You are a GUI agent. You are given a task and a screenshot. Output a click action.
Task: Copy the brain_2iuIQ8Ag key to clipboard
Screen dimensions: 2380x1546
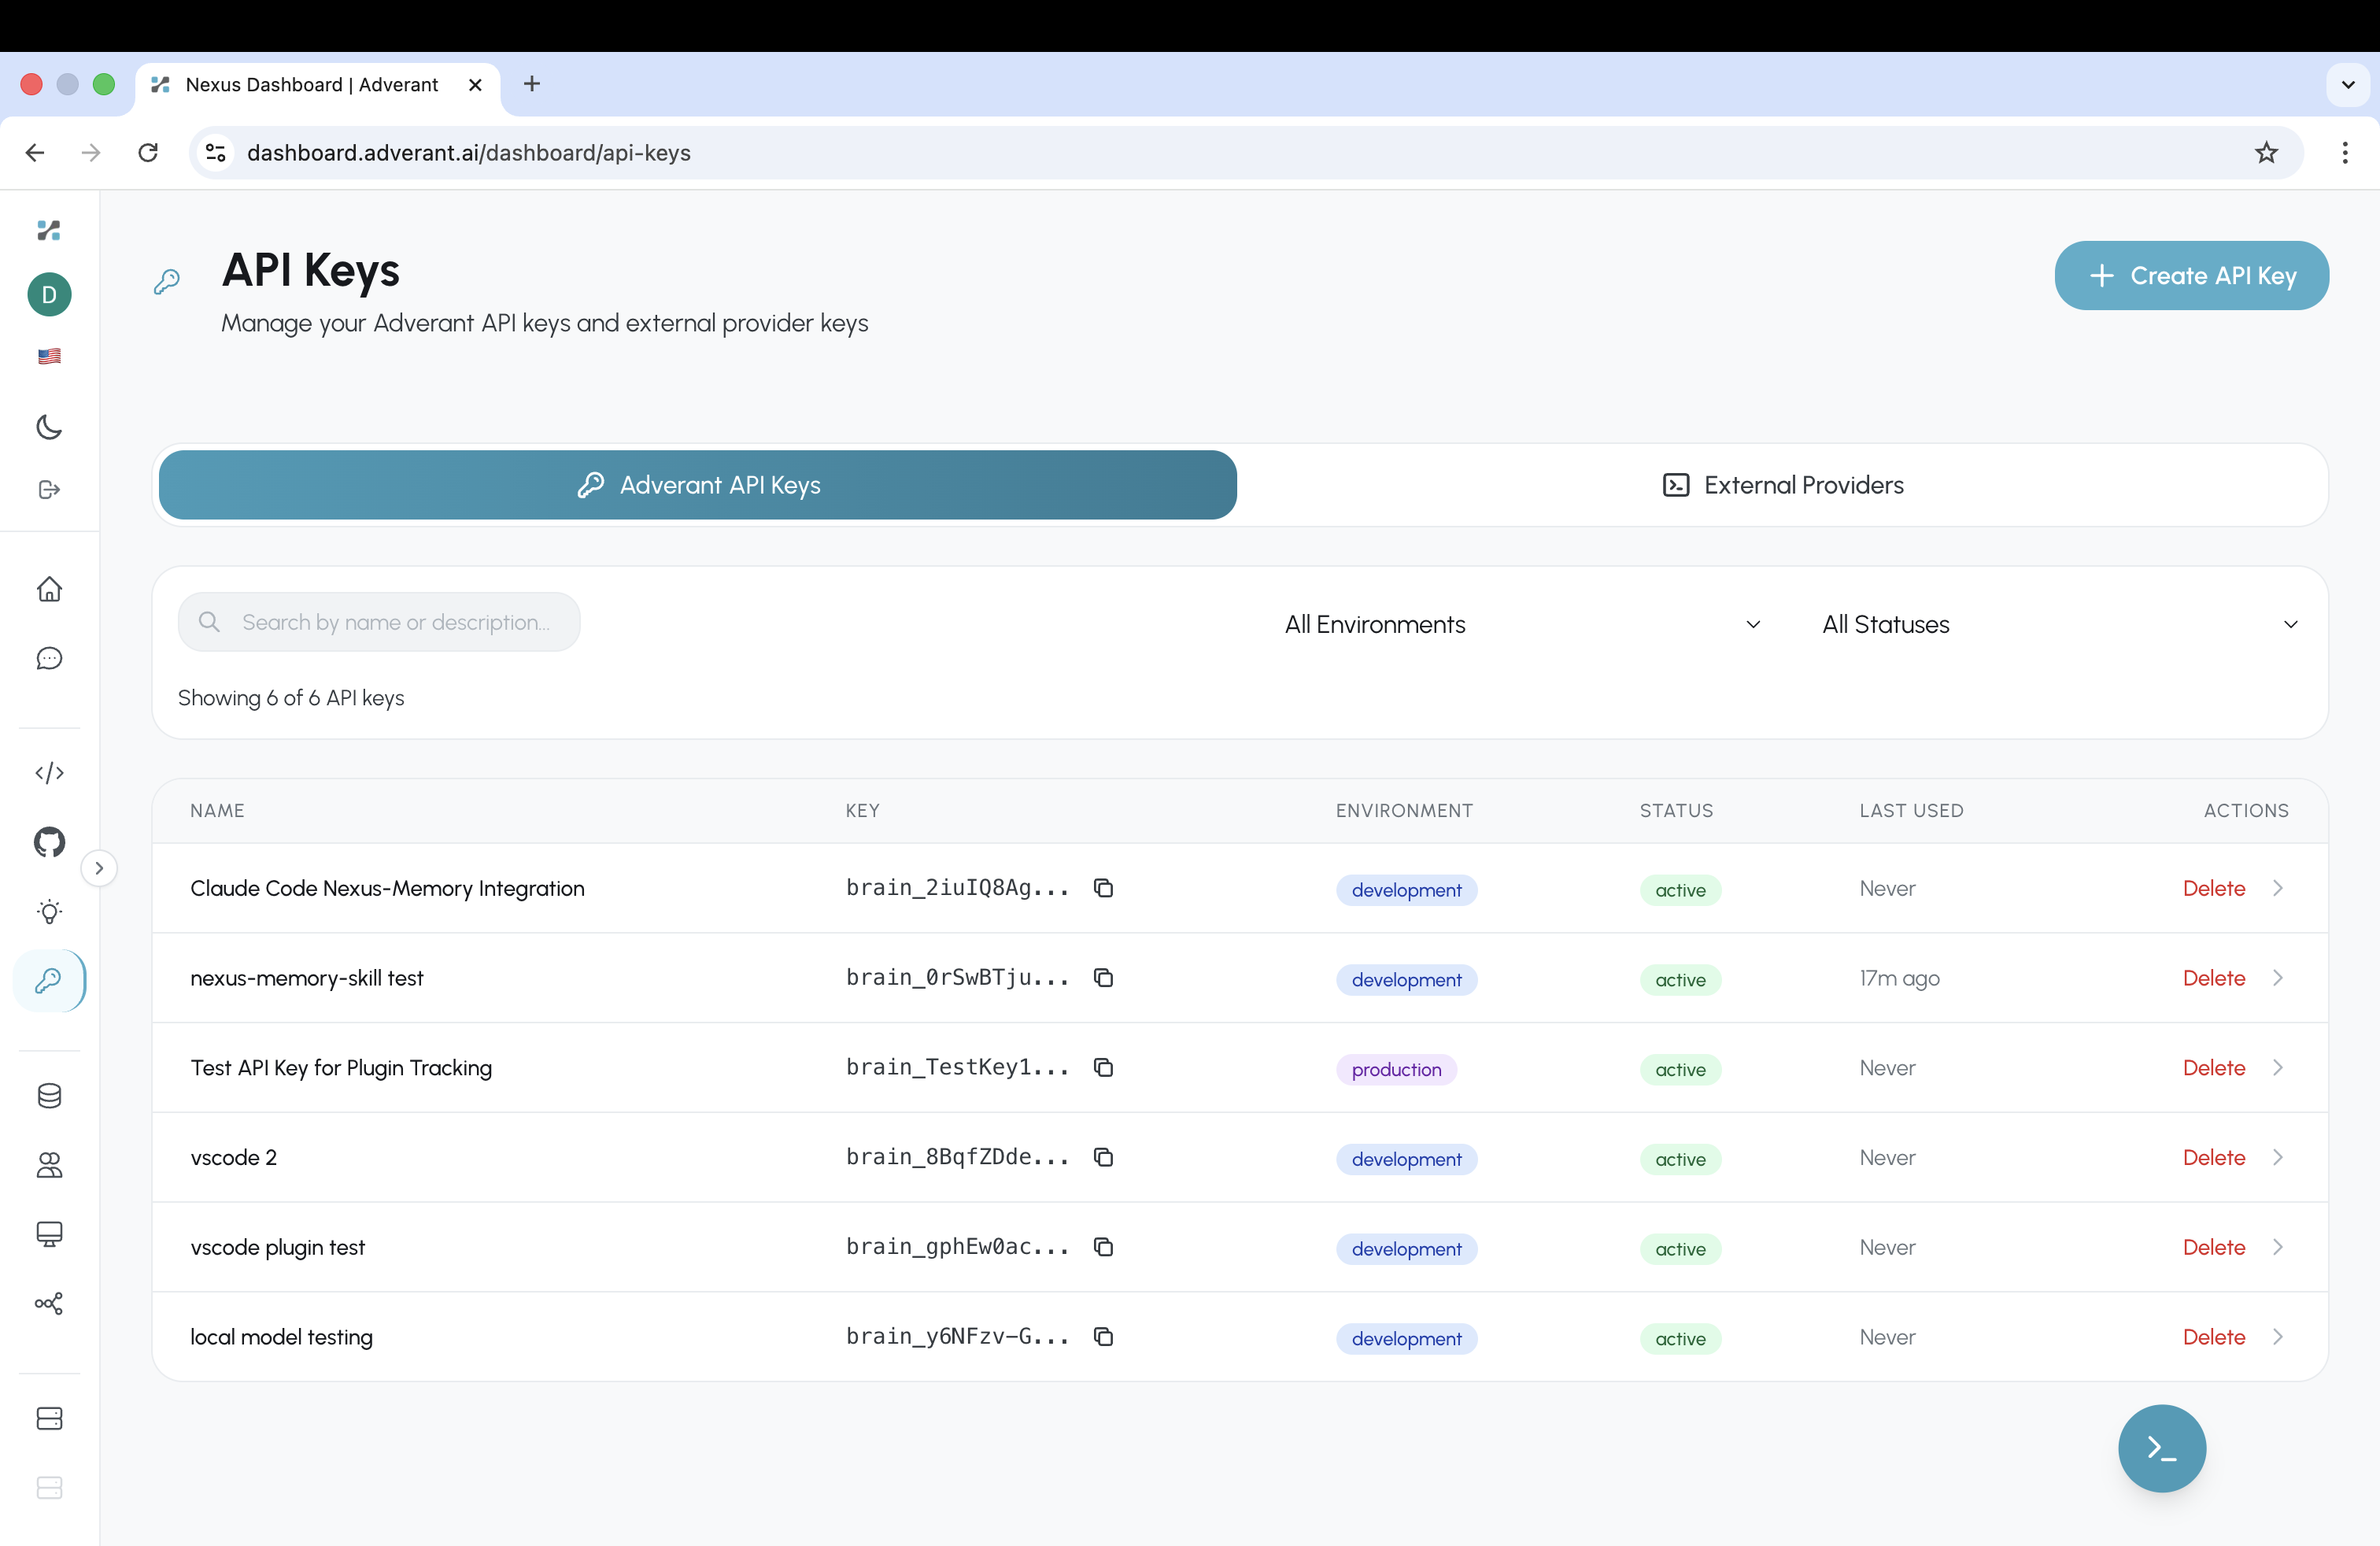[x=1104, y=888]
